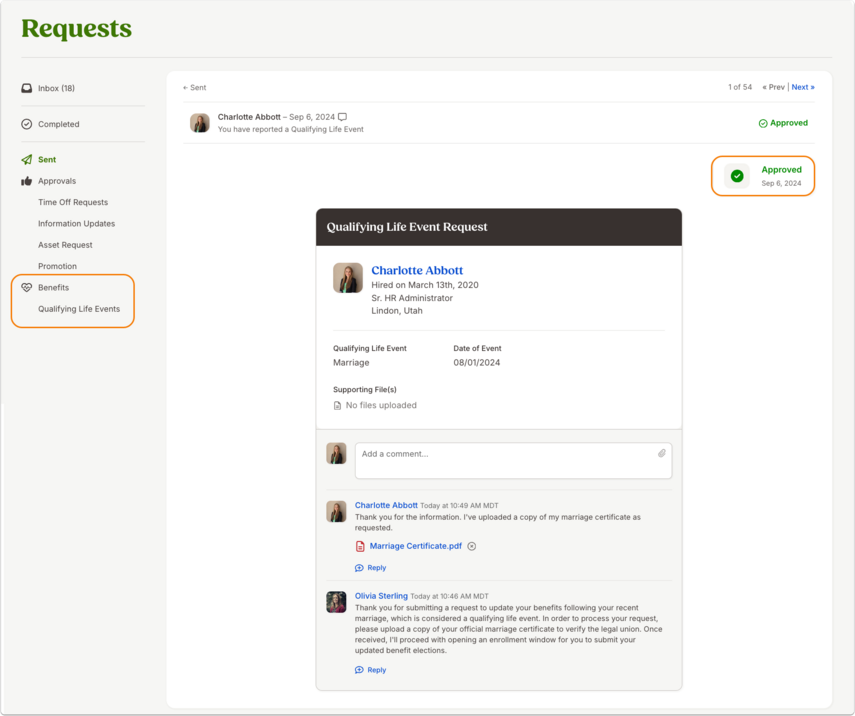The image size is (855, 716).
Task: Click the Approvals thumbs-up icon
Action: 26,181
